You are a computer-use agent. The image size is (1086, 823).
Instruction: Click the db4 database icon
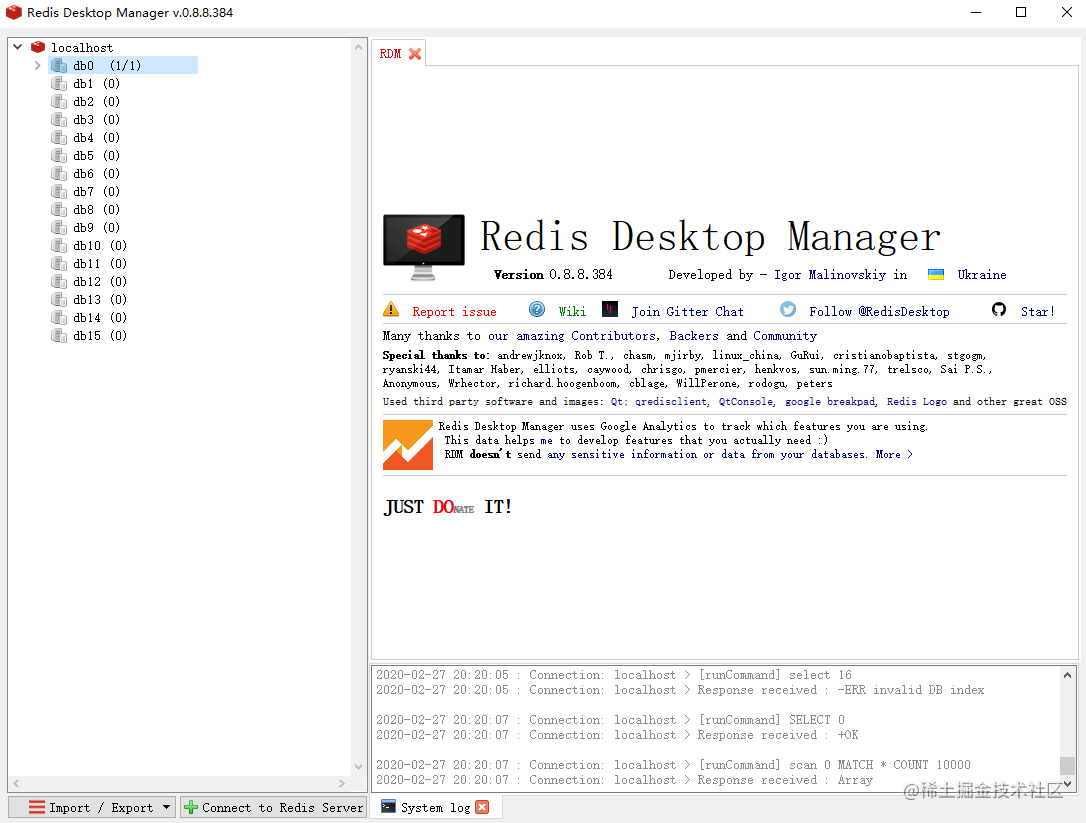pyautogui.click(x=60, y=137)
